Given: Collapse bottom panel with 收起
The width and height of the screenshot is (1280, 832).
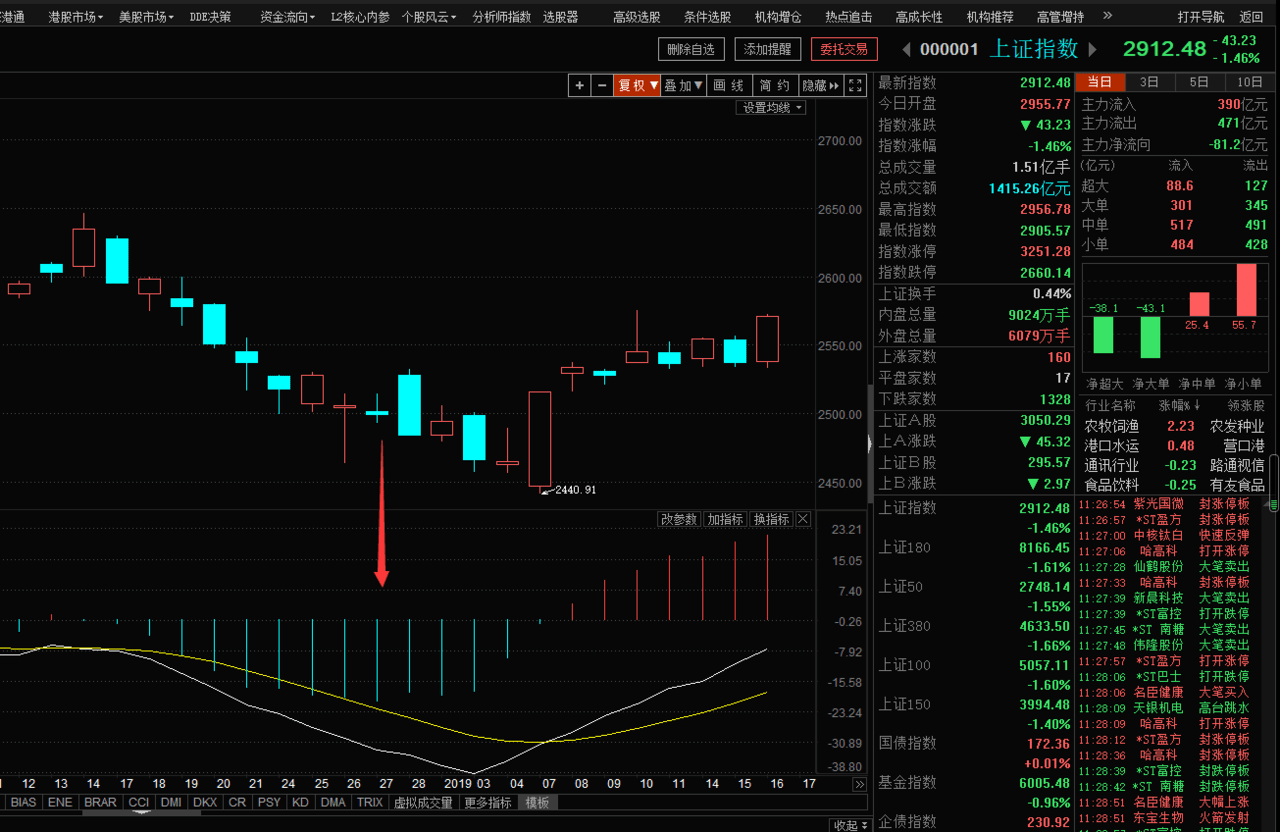Looking at the screenshot, I should tap(849, 825).
